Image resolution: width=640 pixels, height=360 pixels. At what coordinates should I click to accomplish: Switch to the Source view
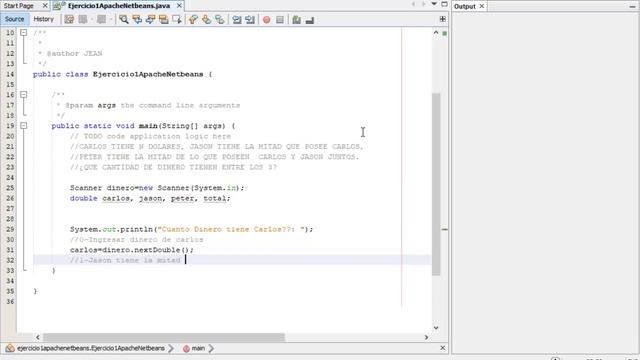tap(14, 19)
